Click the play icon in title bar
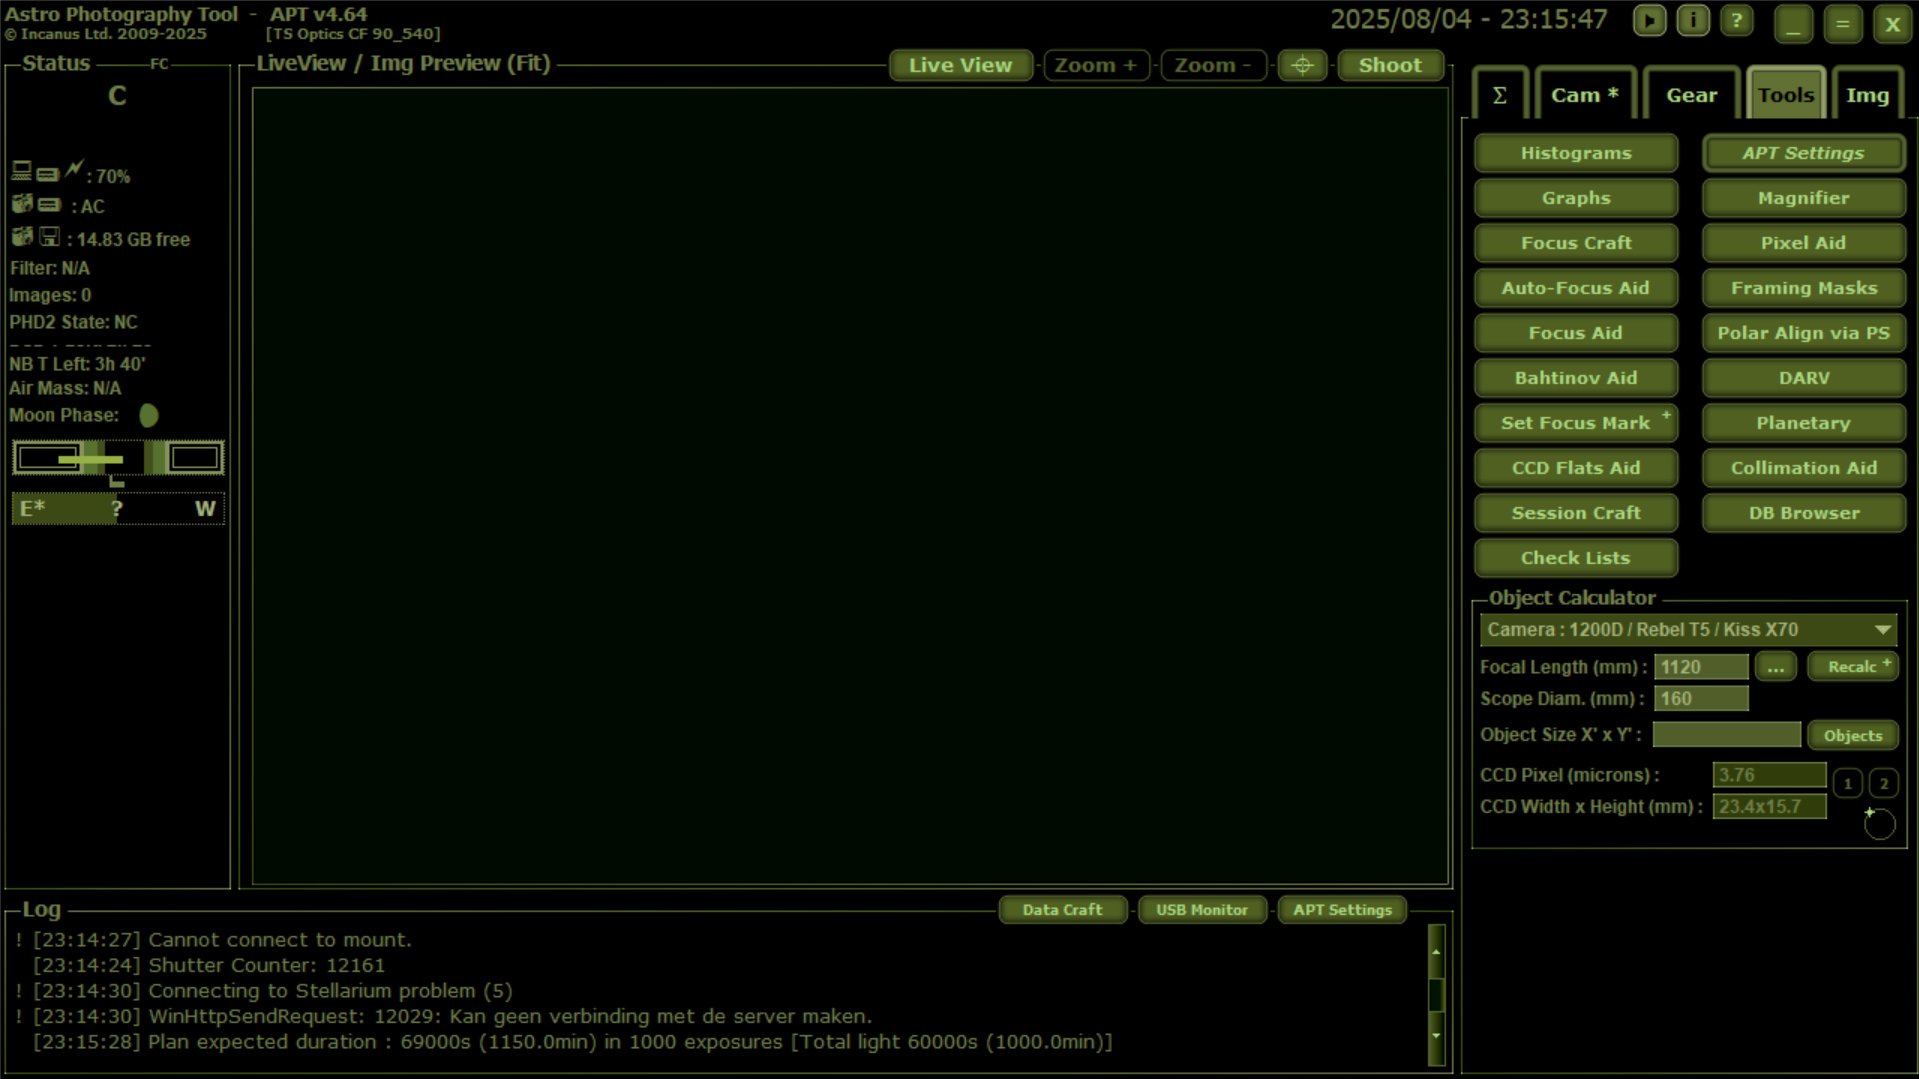The image size is (1919, 1079). tap(1649, 21)
